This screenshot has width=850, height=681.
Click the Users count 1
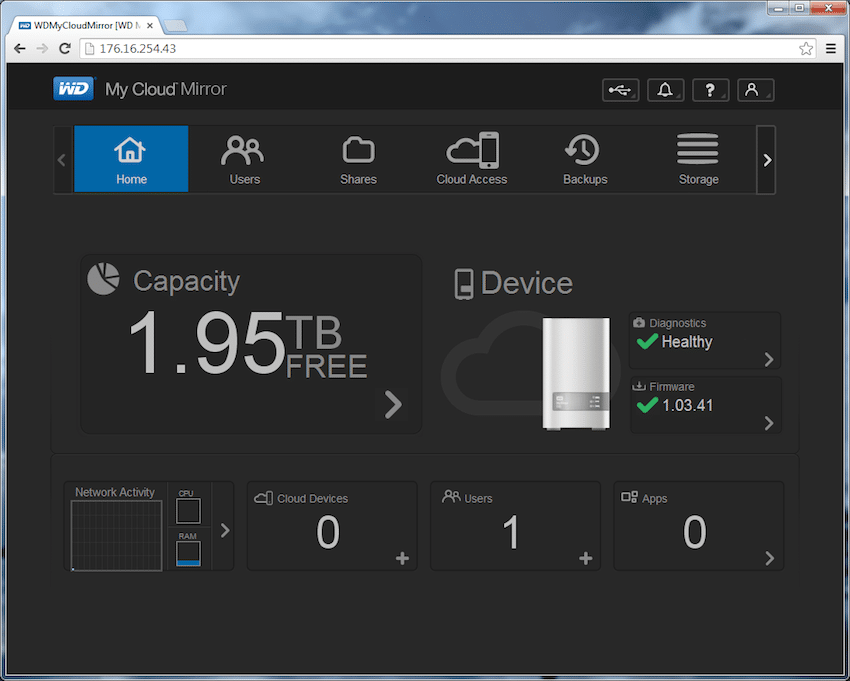pyautogui.click(x=511, y=532)
